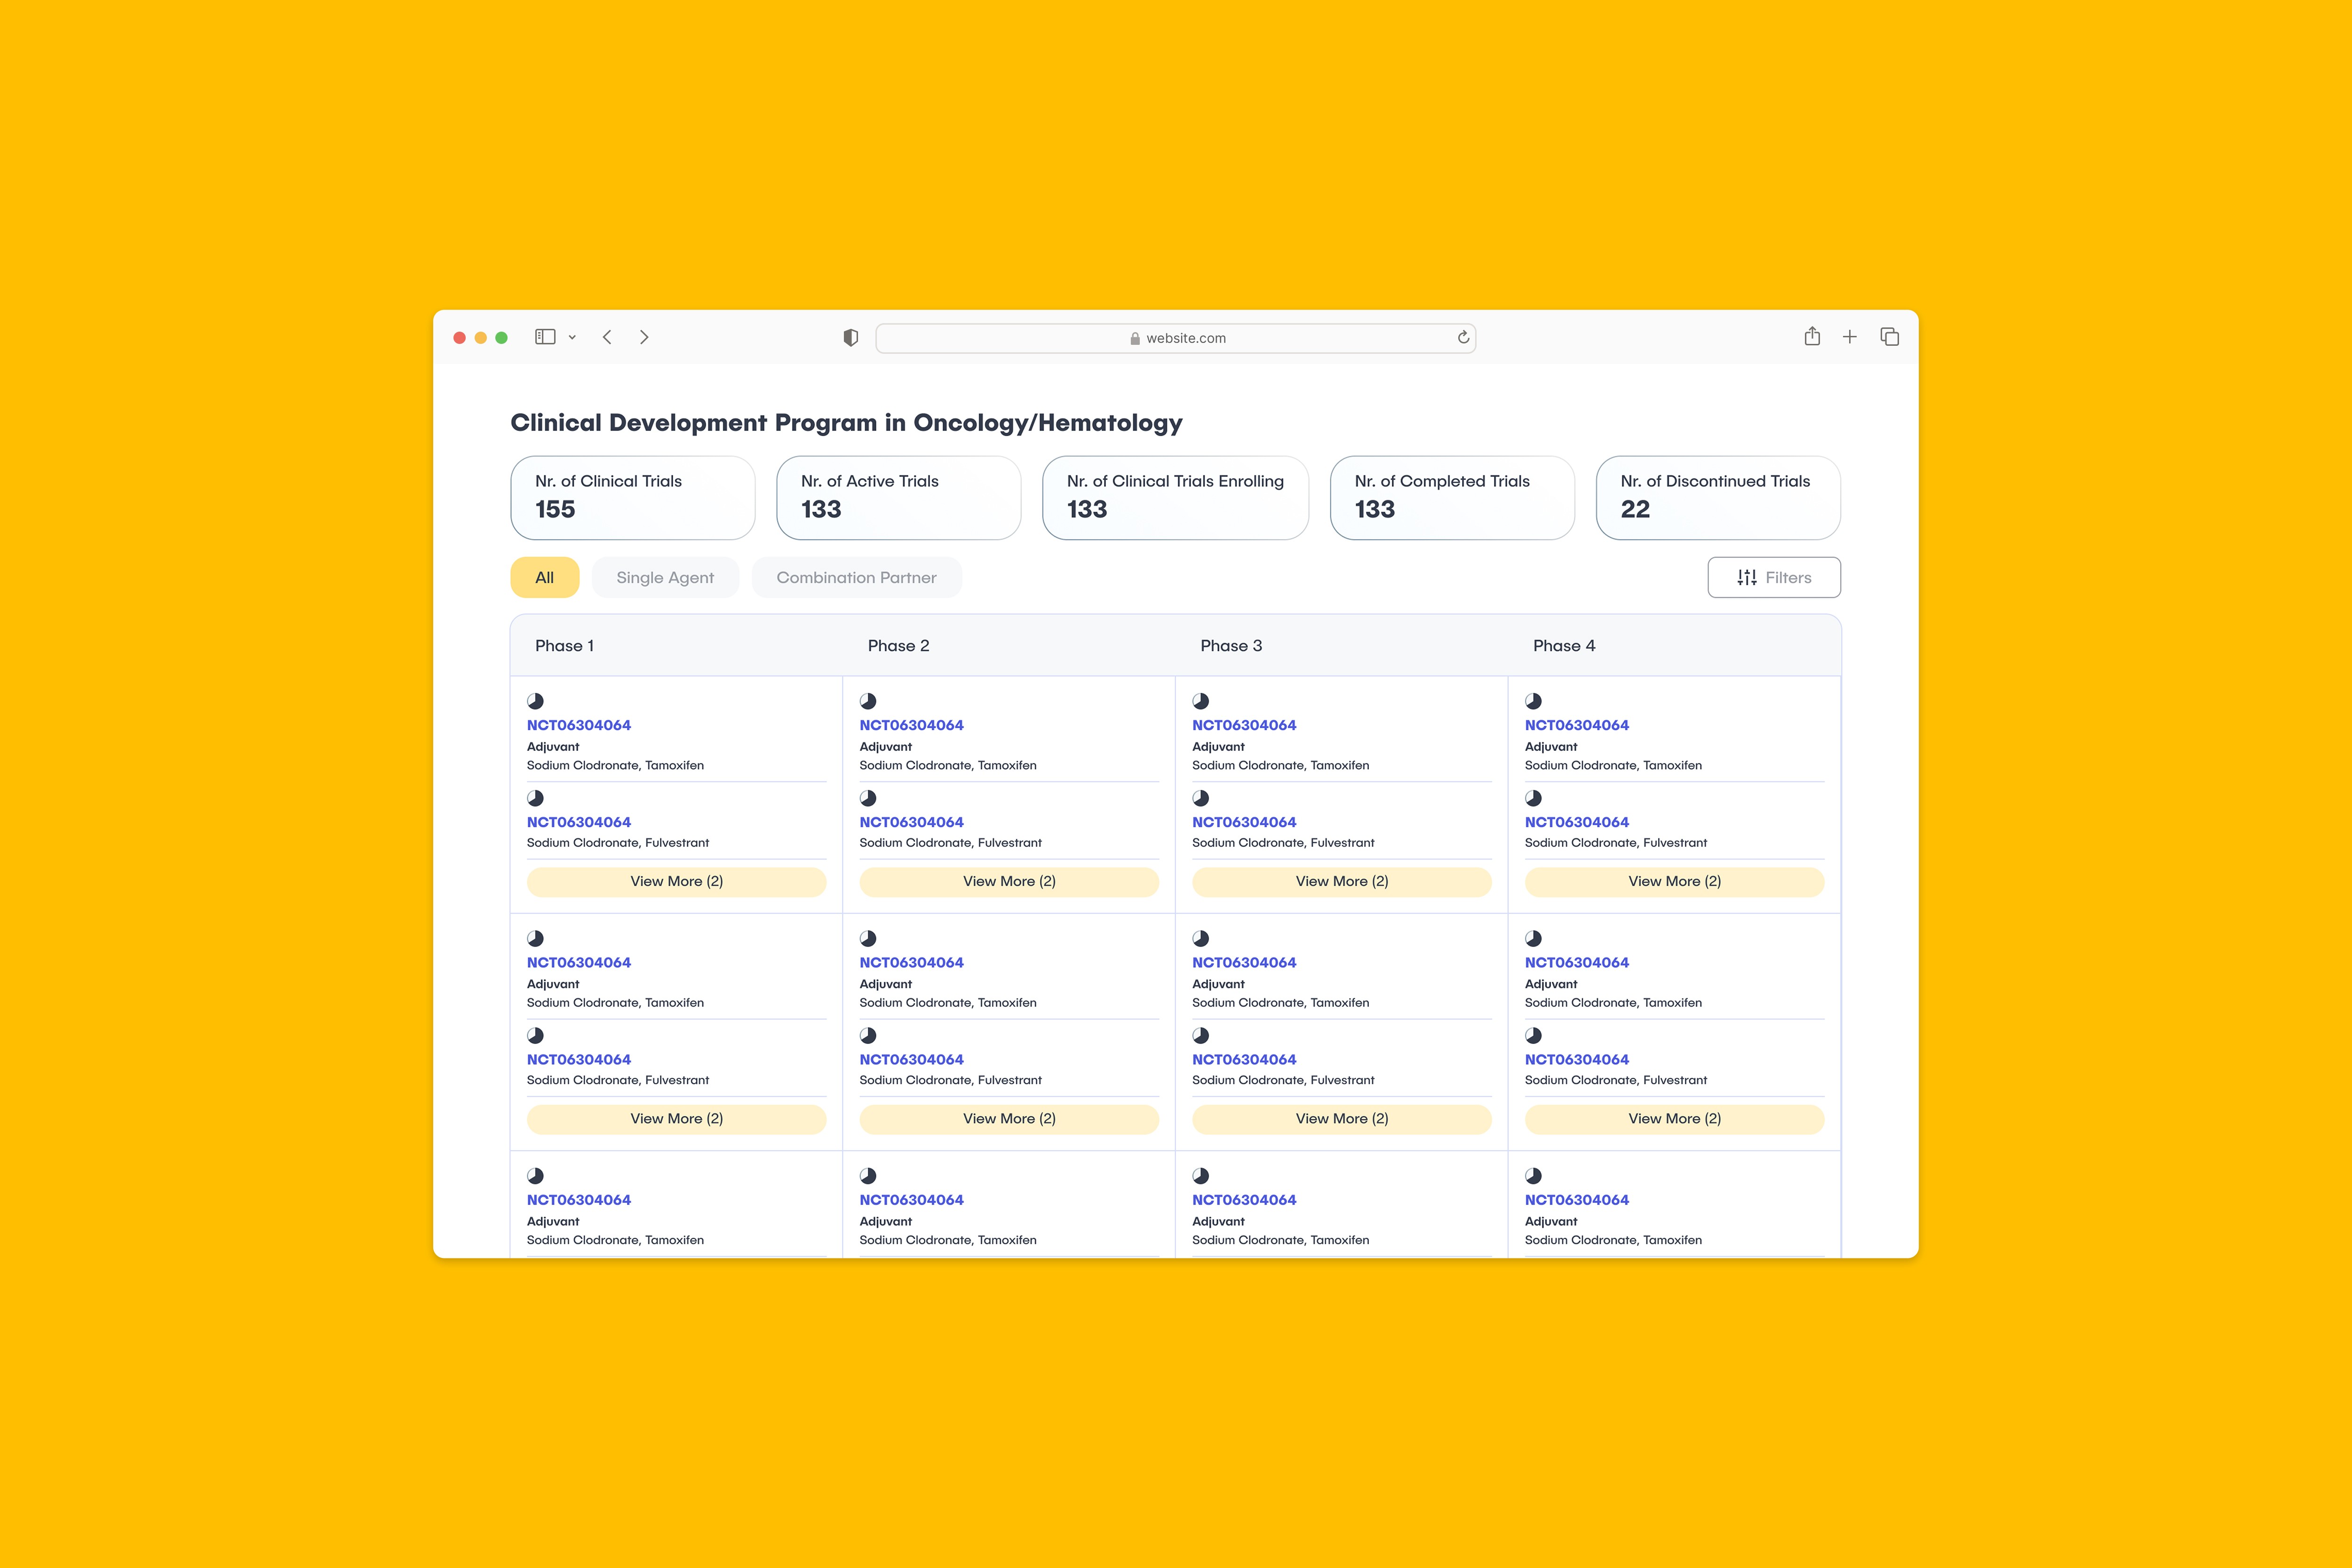Viewport: 2352px width, 1568px height.
Task: Open the tab overview icon
Action: pos(1889,337)
